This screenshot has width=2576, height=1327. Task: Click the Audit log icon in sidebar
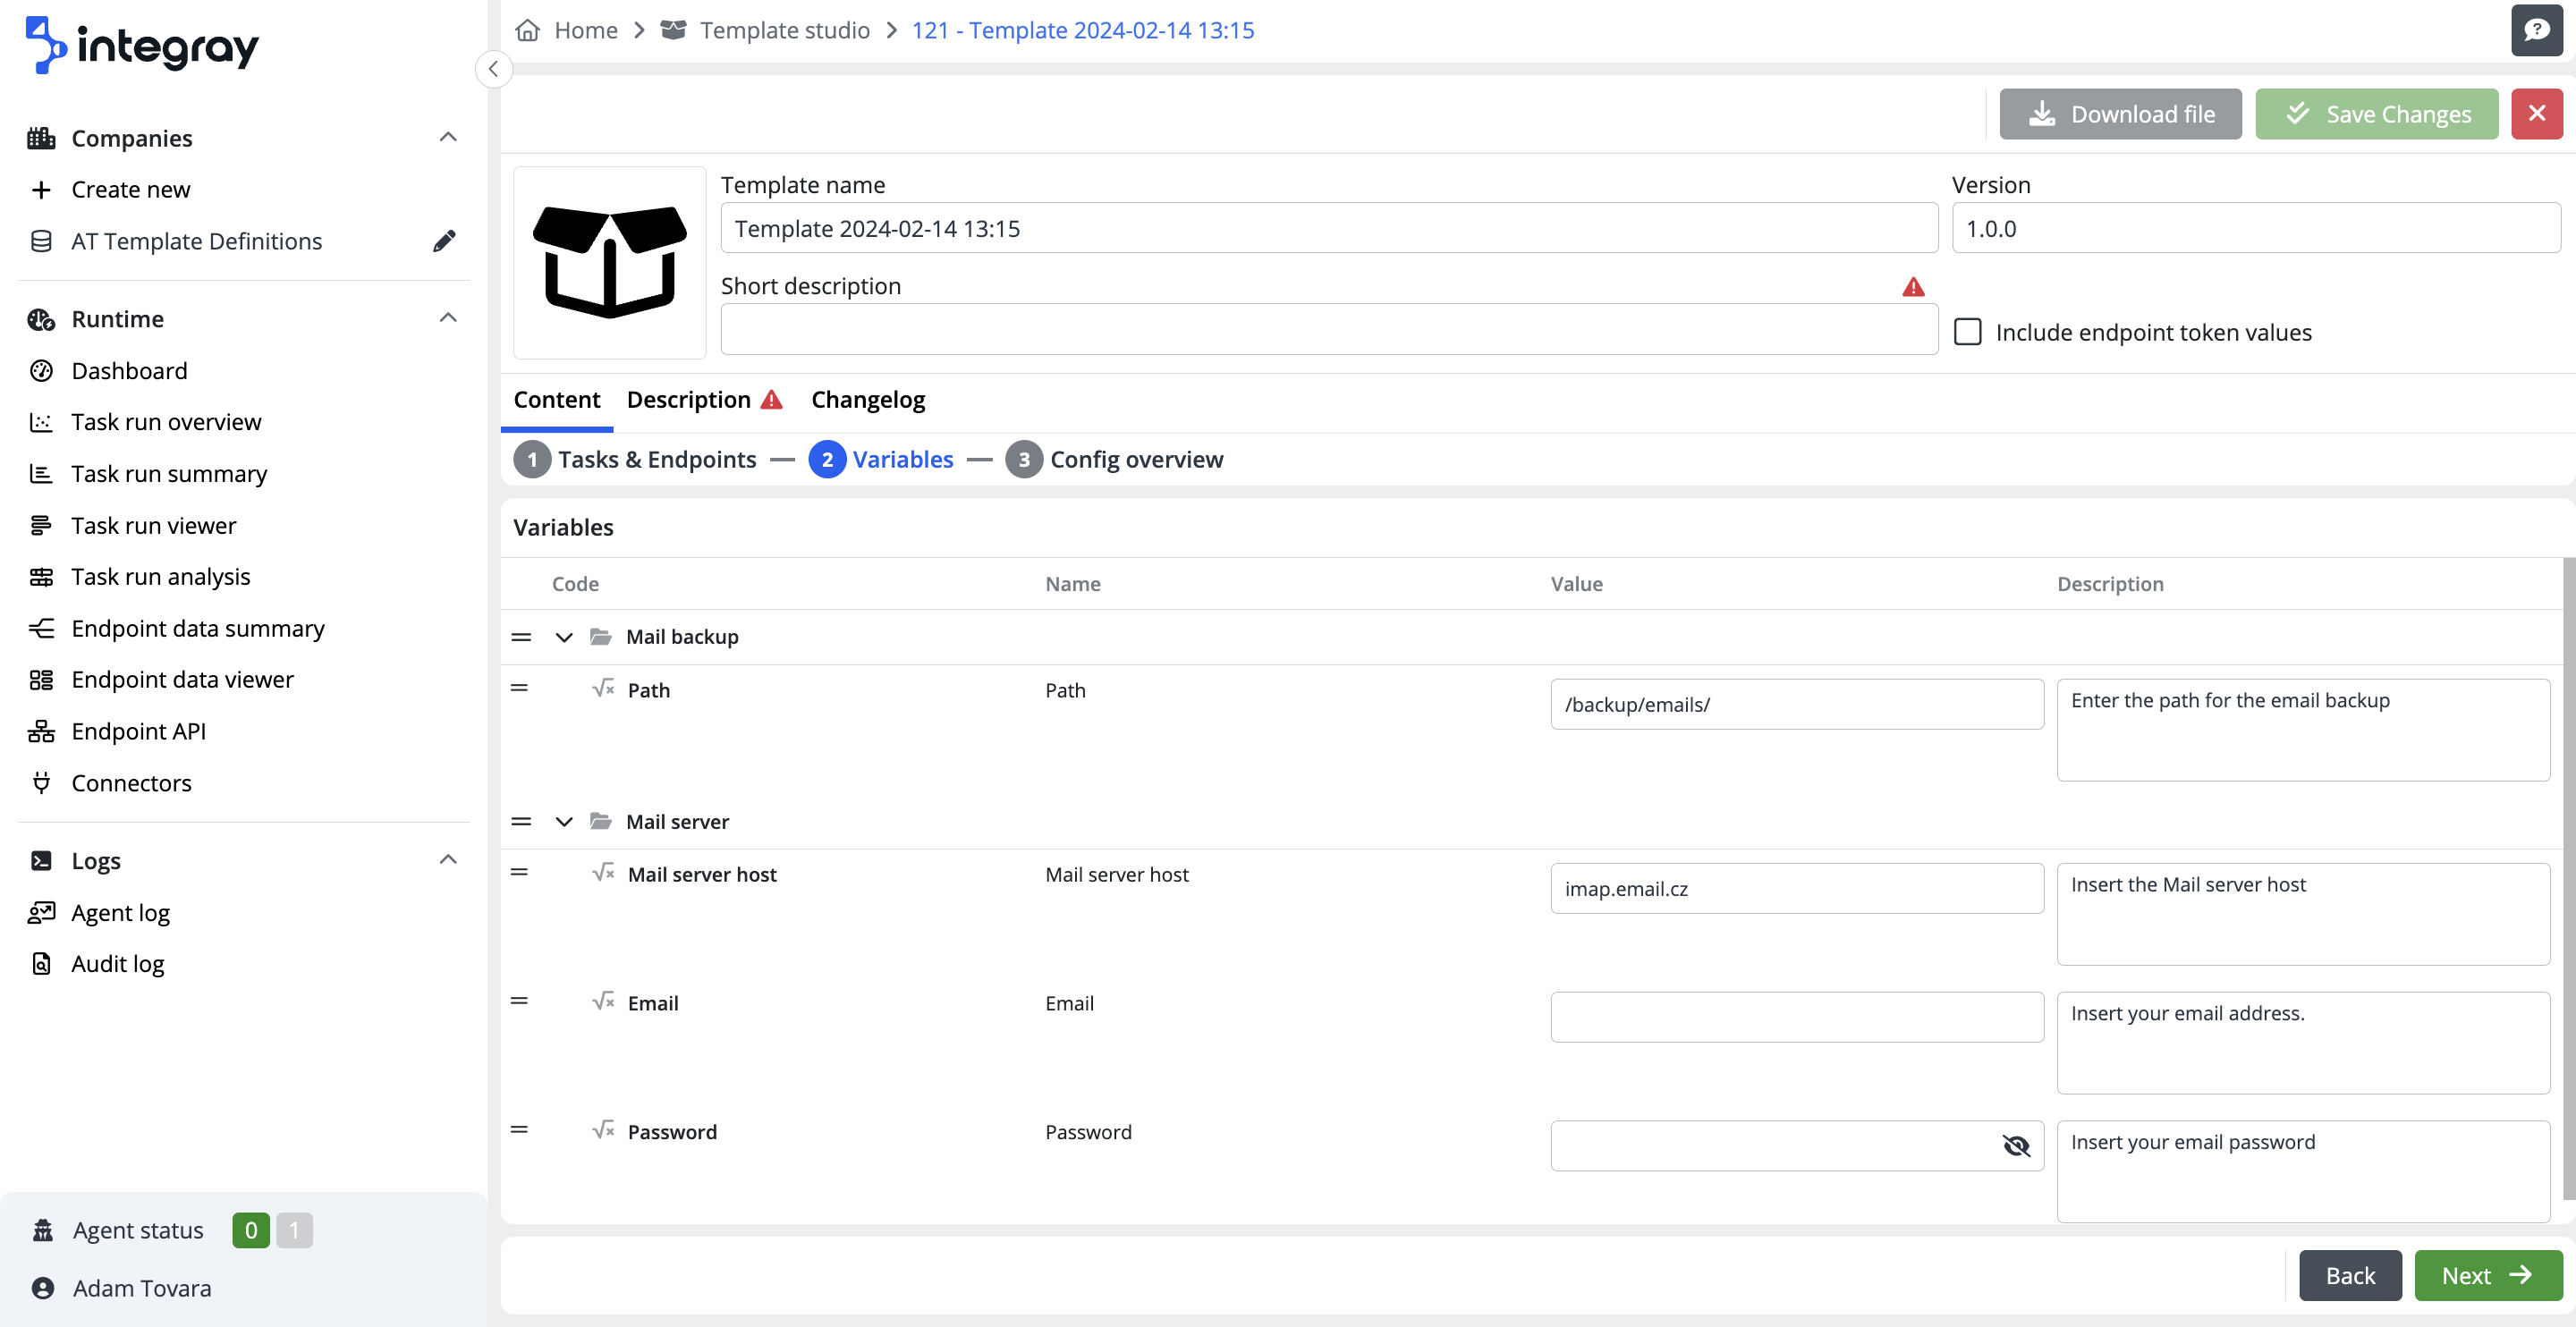41,964
